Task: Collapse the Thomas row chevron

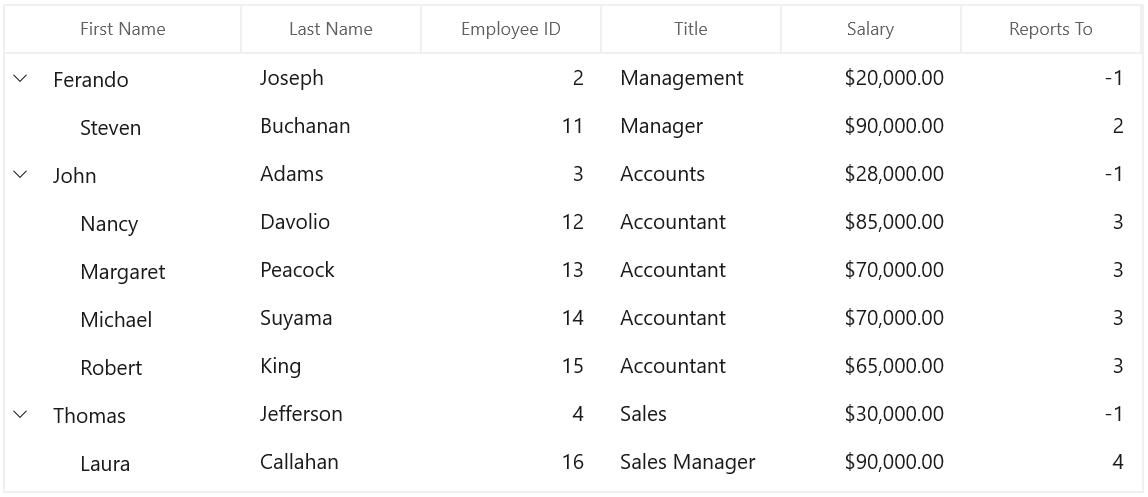Action: 20,414
